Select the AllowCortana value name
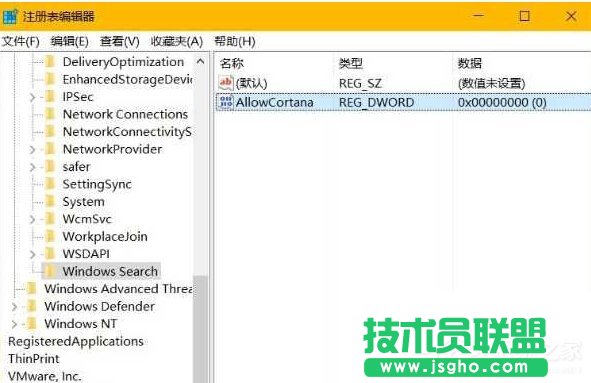The image size is (591, 383). (x=274, y=102)
